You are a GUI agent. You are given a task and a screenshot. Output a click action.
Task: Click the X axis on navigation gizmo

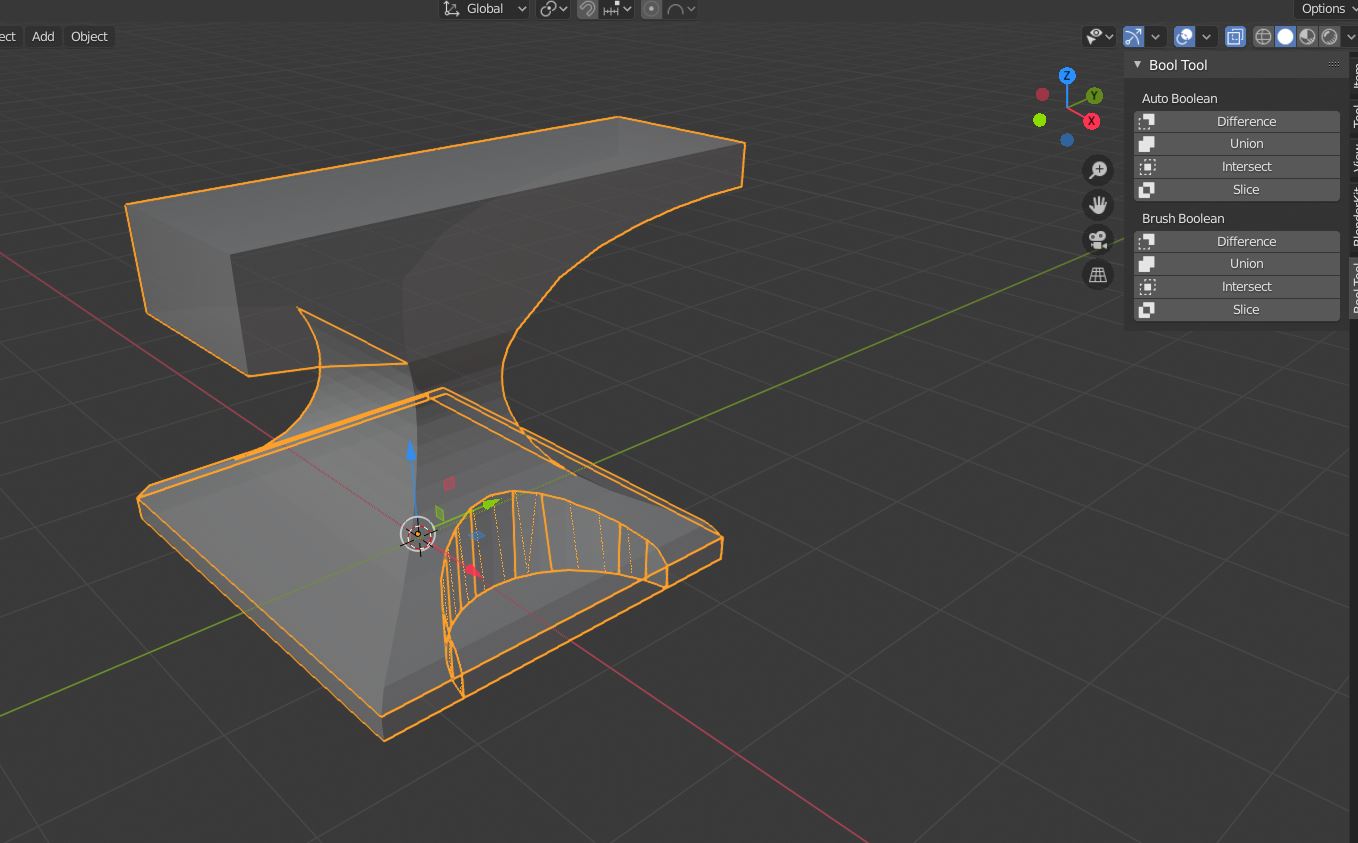1091,121
